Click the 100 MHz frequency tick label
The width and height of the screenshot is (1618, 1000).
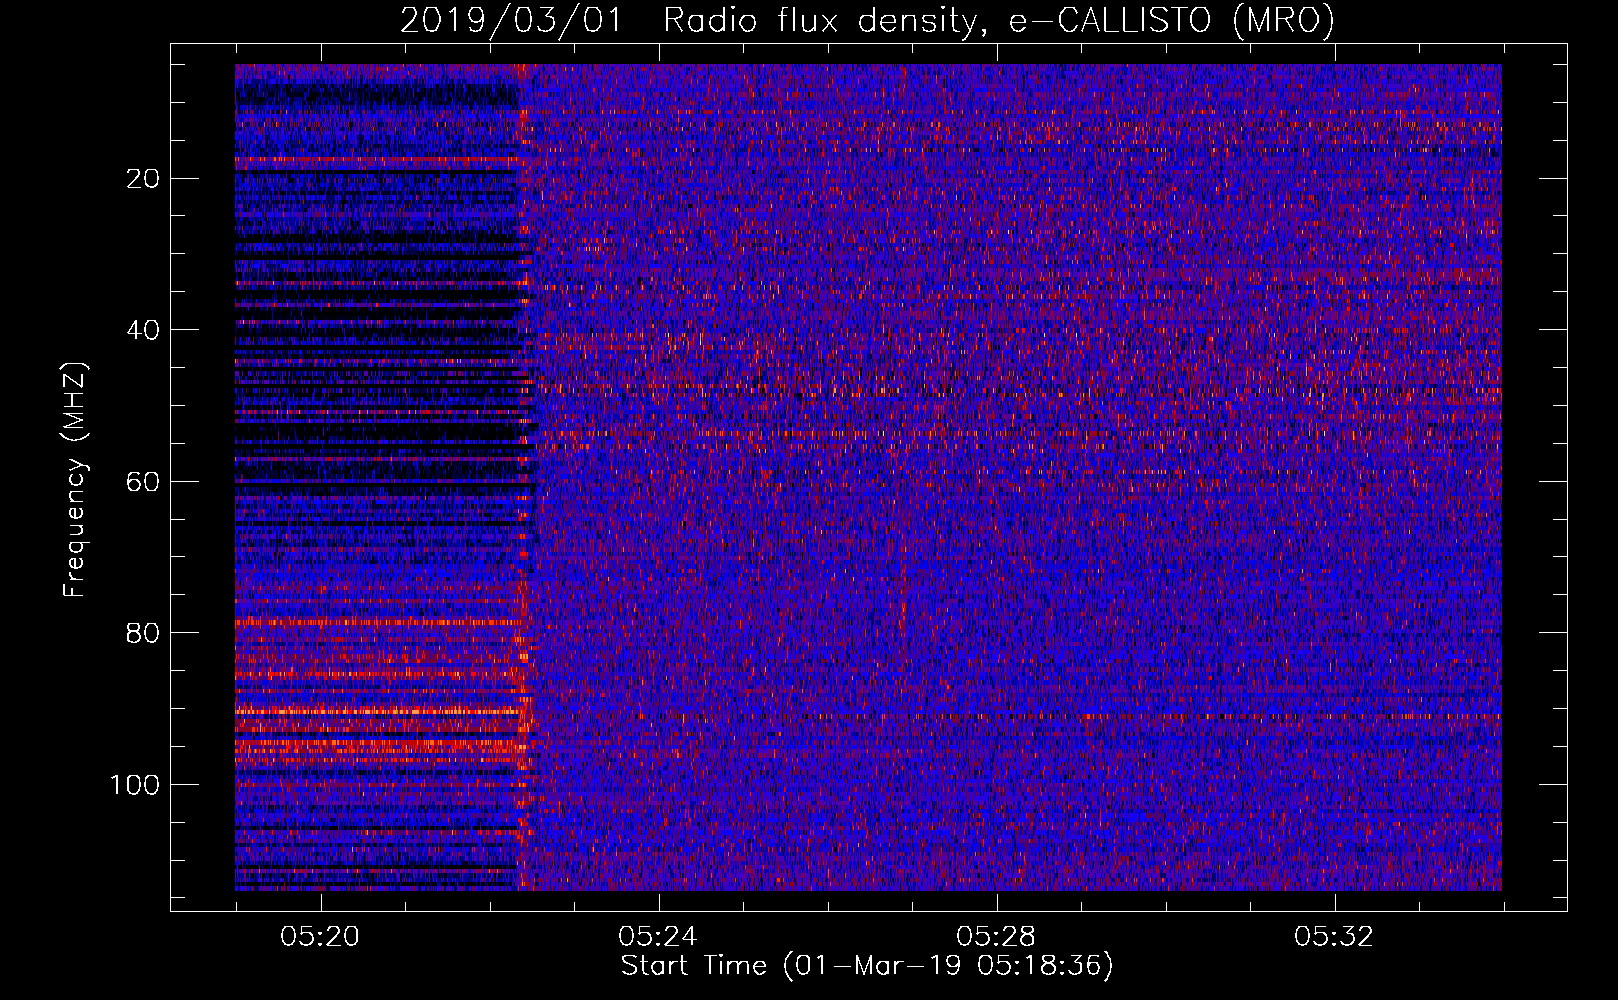tap(135, 785)
